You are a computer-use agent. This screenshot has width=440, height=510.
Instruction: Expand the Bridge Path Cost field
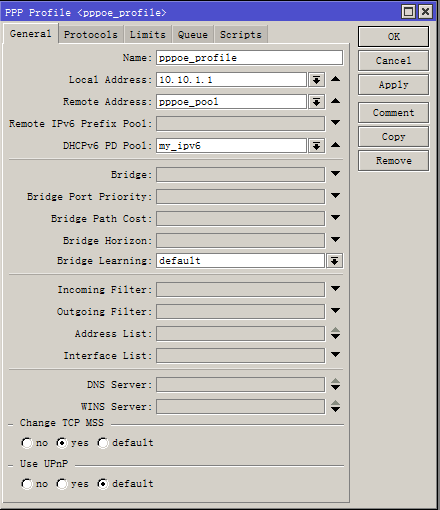click(x=336, y=218)
